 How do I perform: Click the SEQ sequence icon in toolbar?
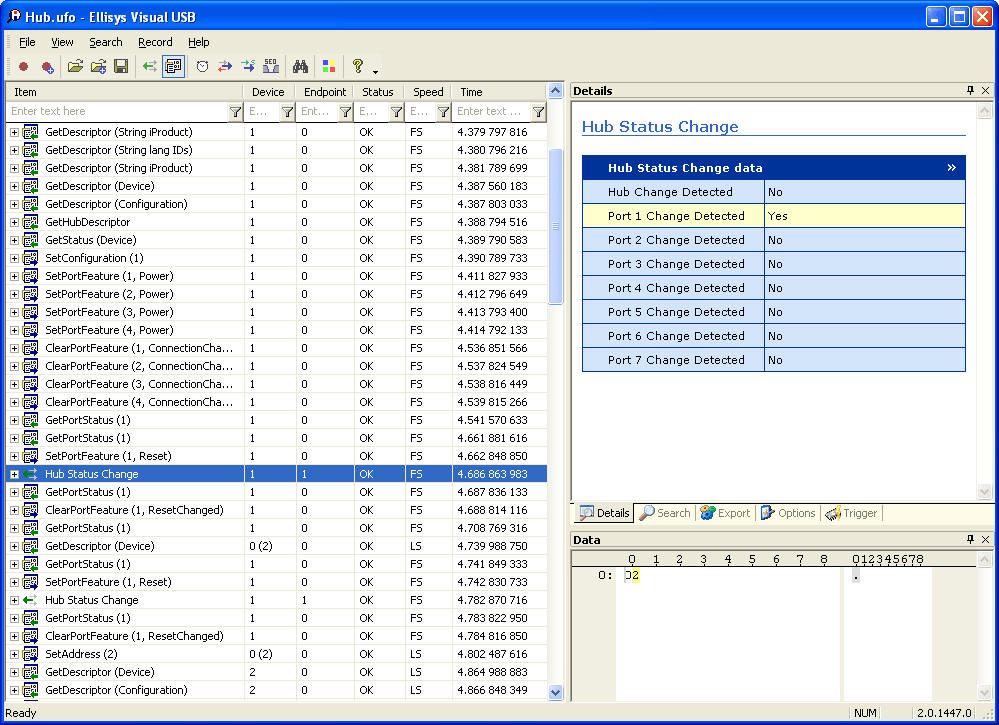click(x=271, y=67)
